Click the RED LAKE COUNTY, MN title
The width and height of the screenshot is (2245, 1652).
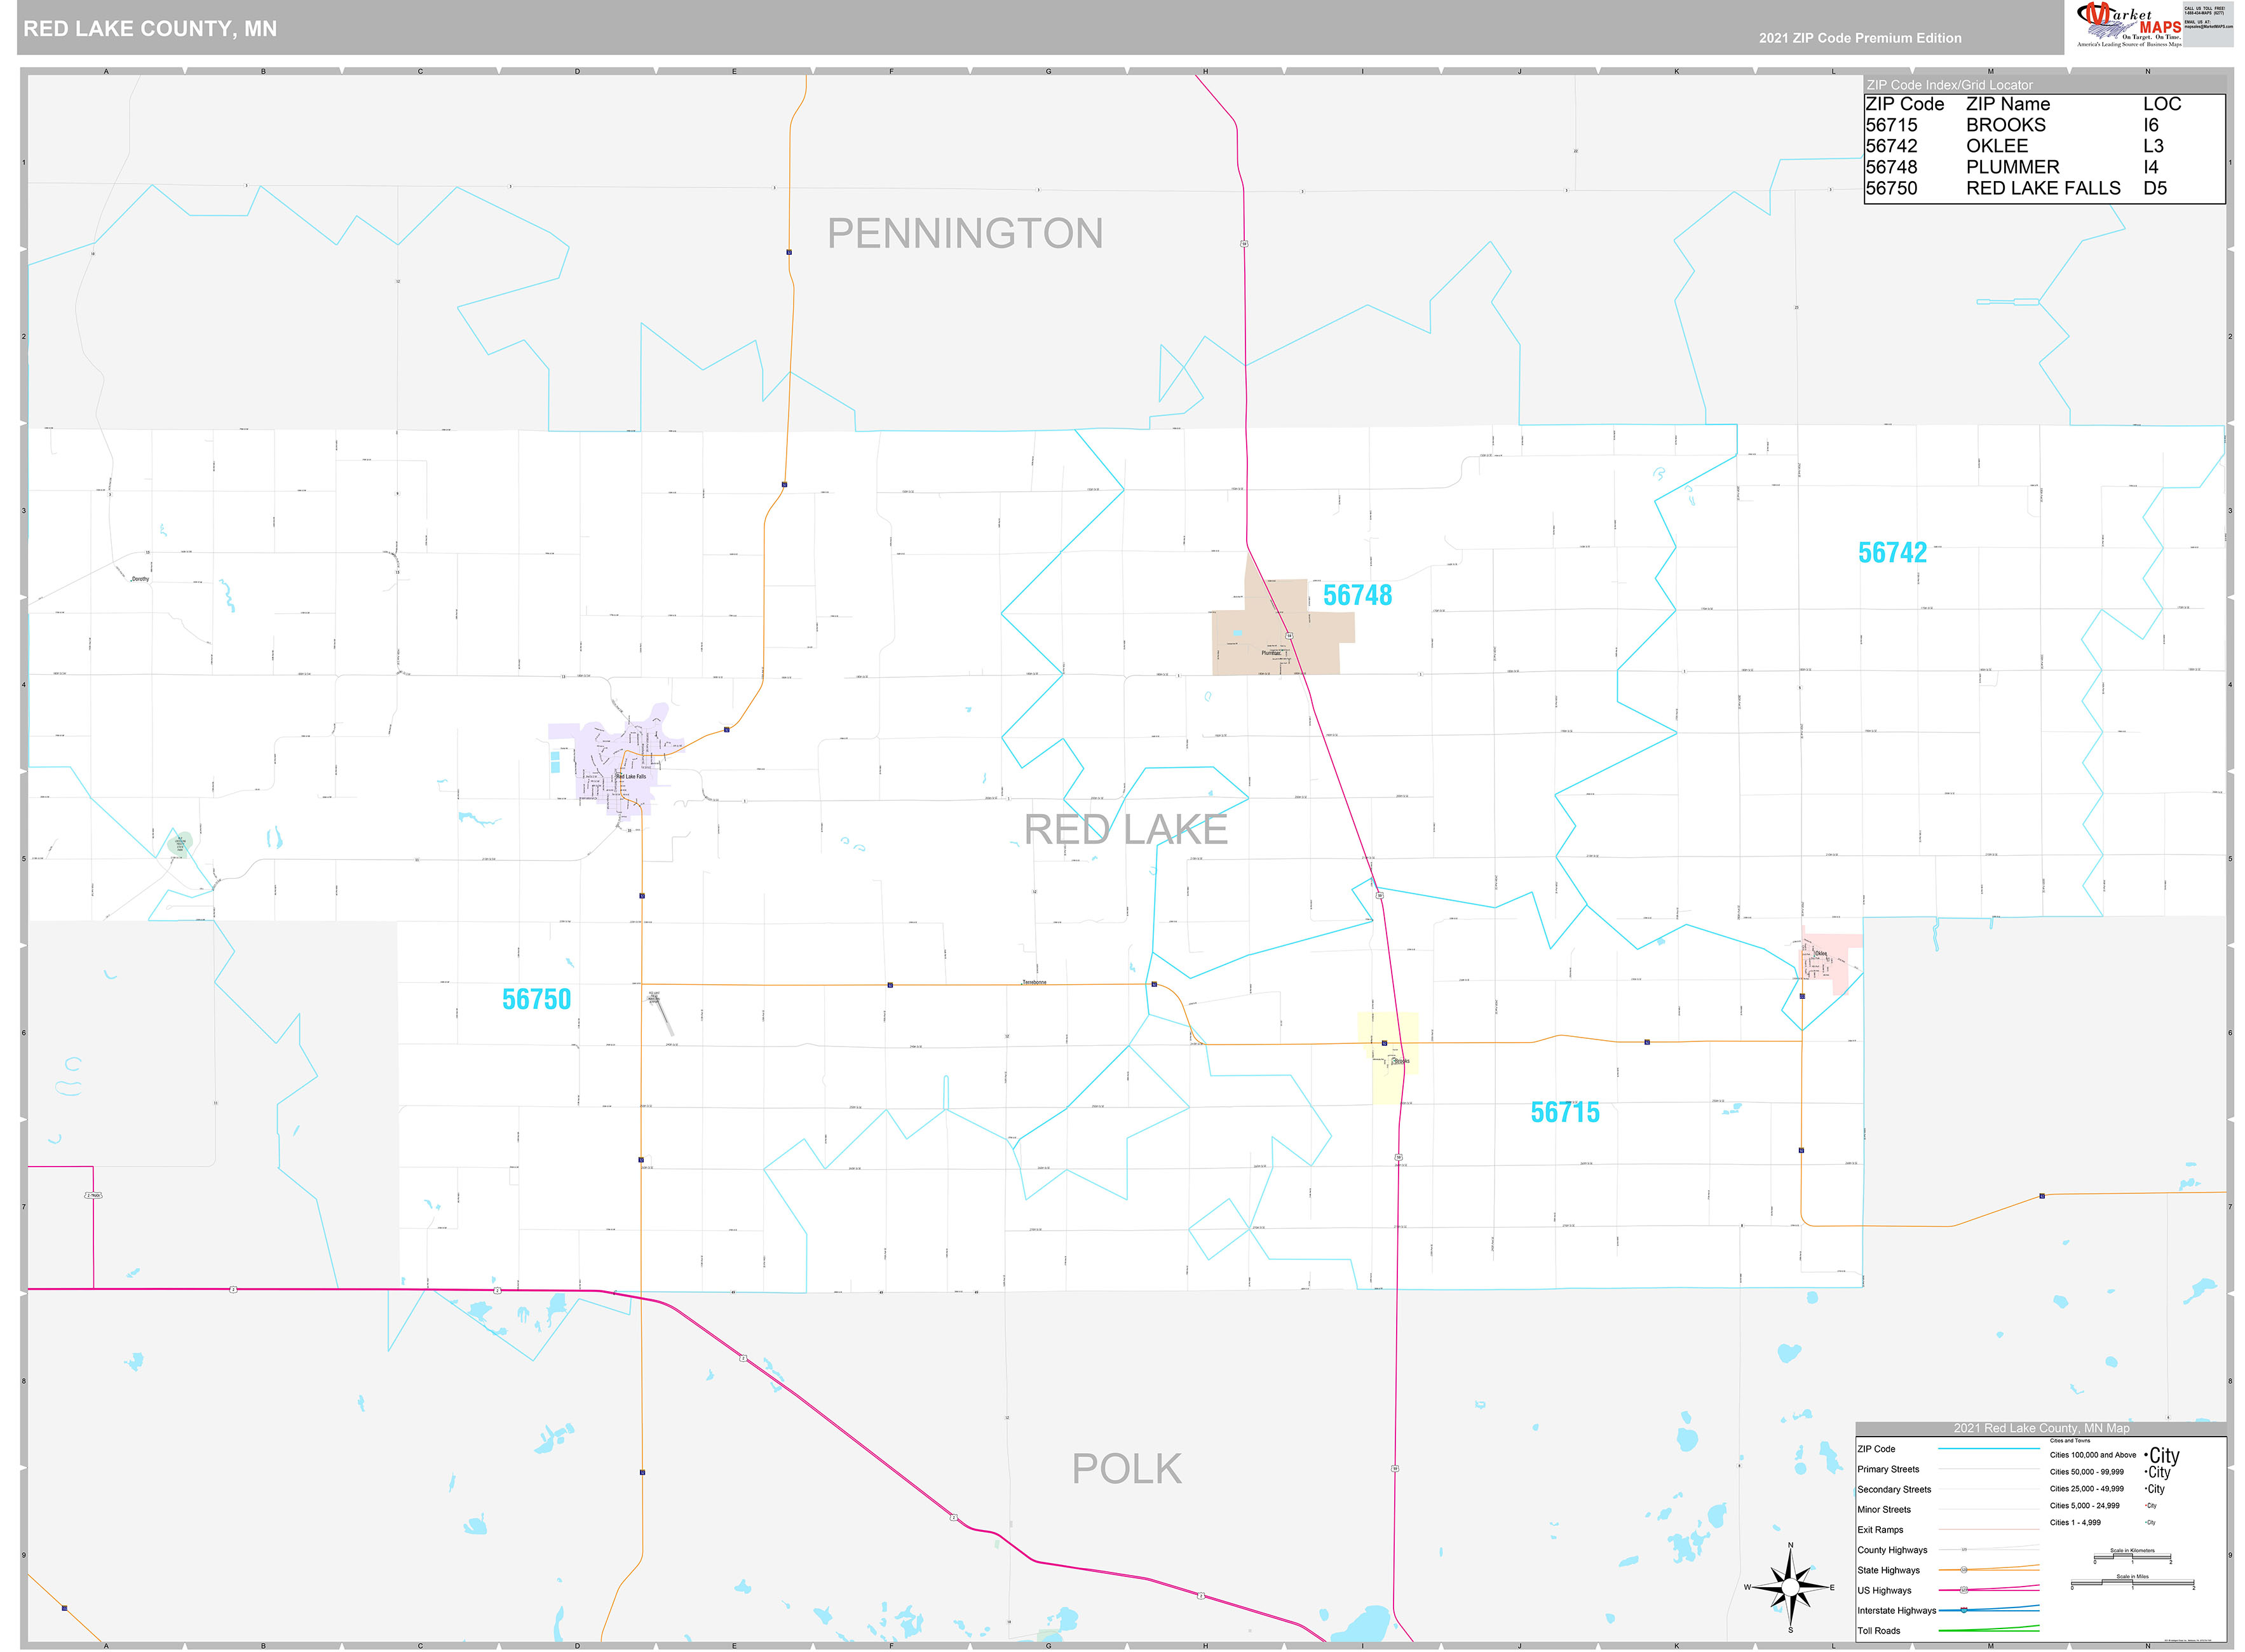[150, 28]
